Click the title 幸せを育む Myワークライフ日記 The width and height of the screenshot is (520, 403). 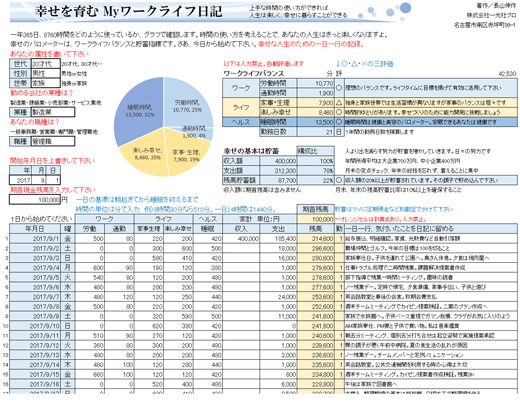[x=128, y=11]
